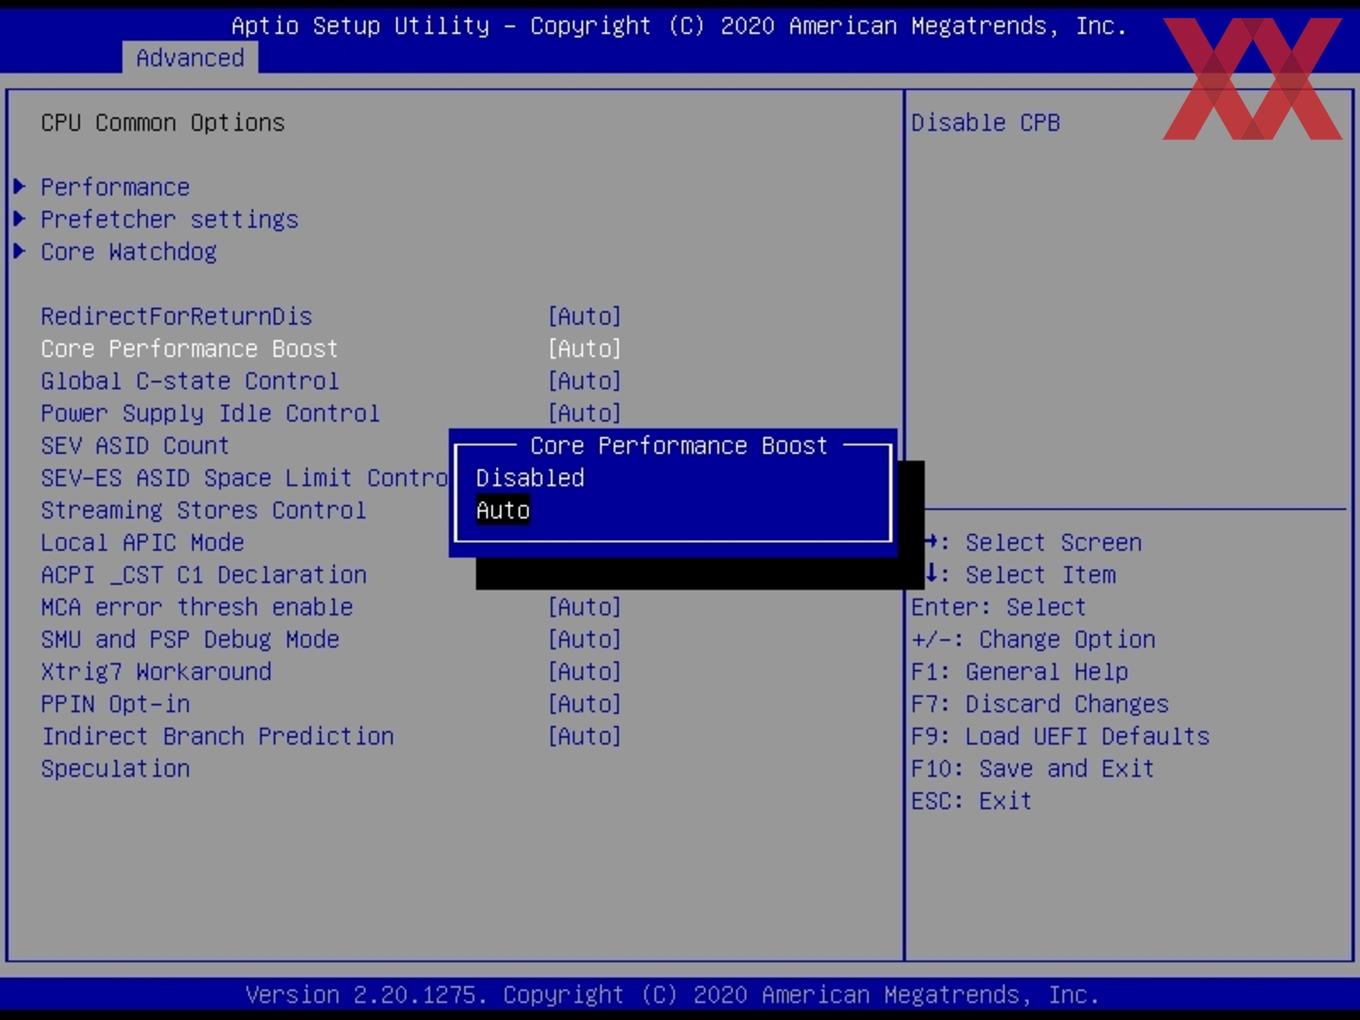Viewport: 1360px width, 1020px height.
Task: Expand the Core Watchdog arrow
Action: (19, 250)
